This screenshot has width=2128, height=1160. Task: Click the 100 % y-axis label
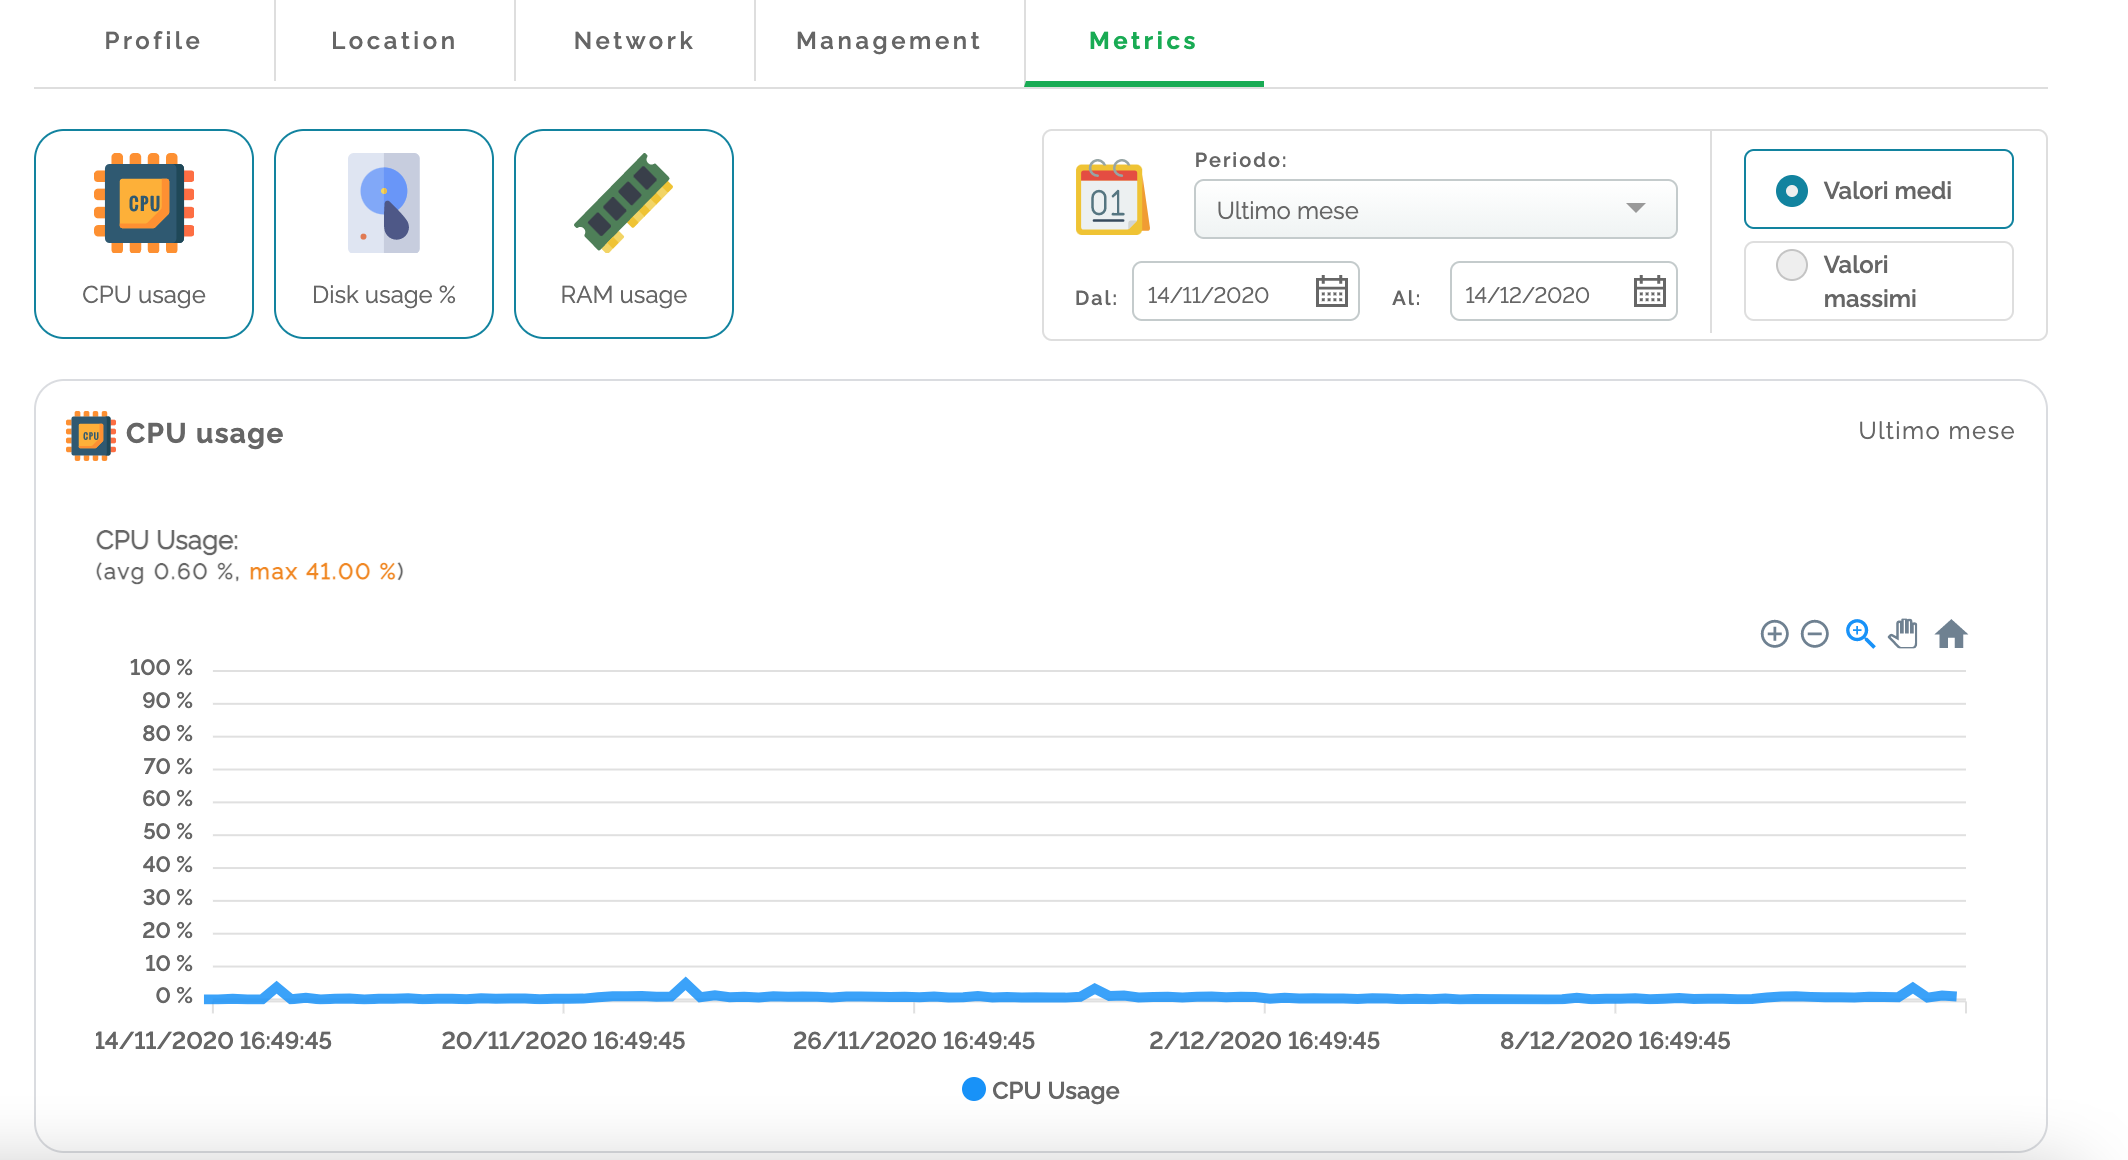click(161, 668)
